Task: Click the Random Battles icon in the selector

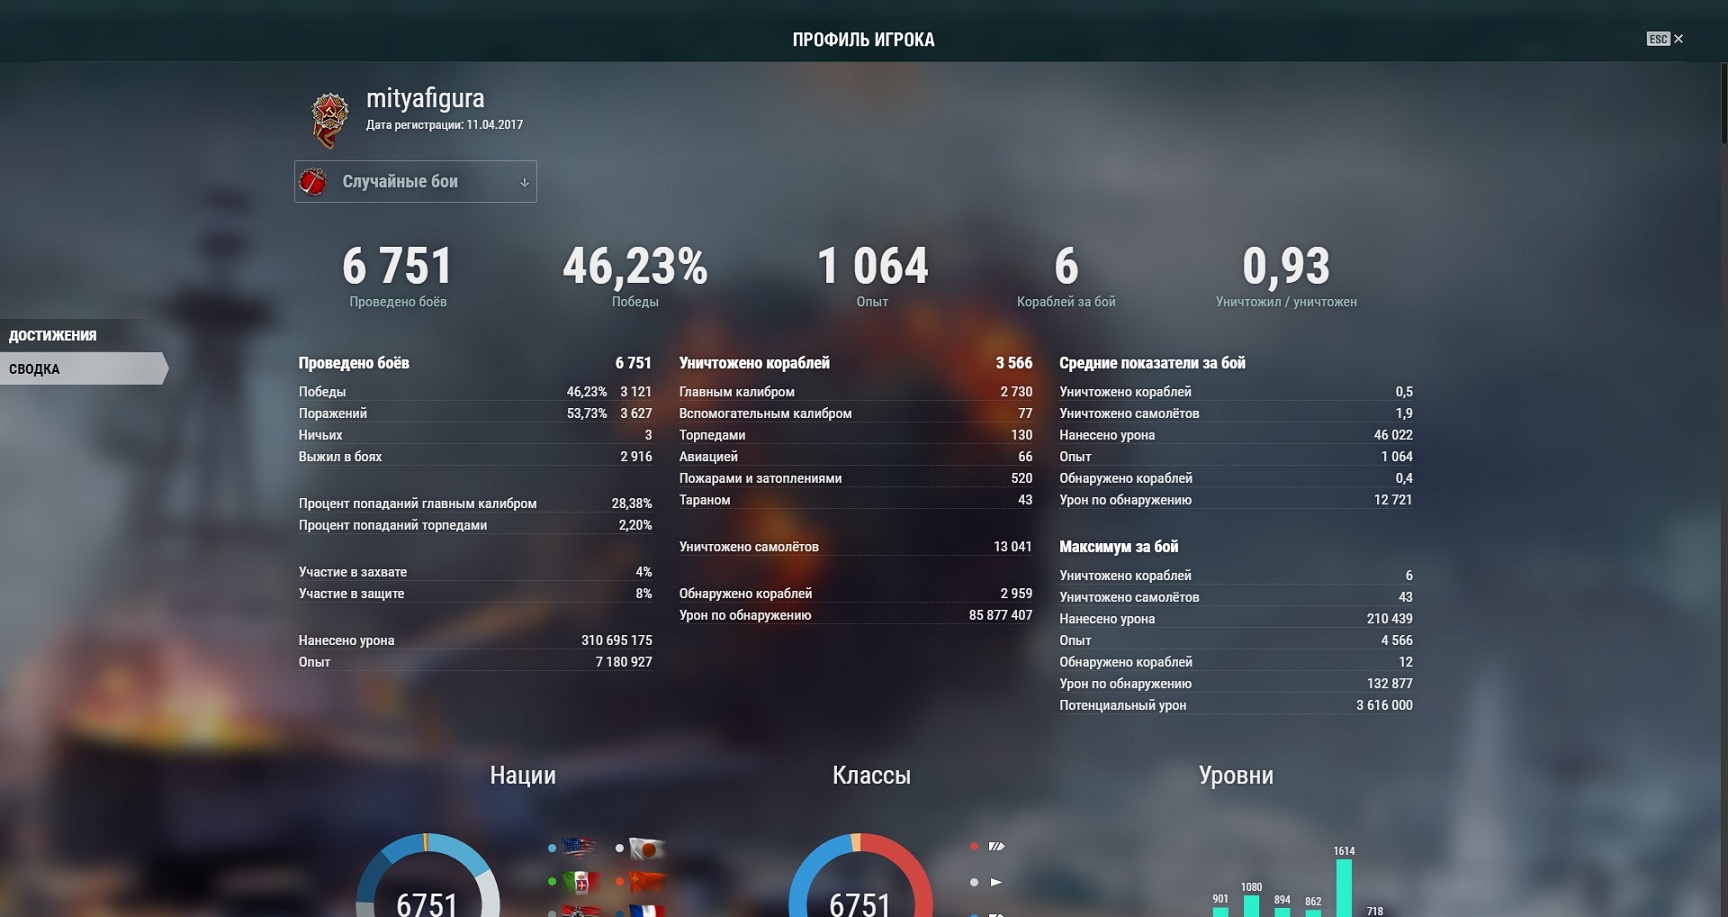Action: coord(313,182)
